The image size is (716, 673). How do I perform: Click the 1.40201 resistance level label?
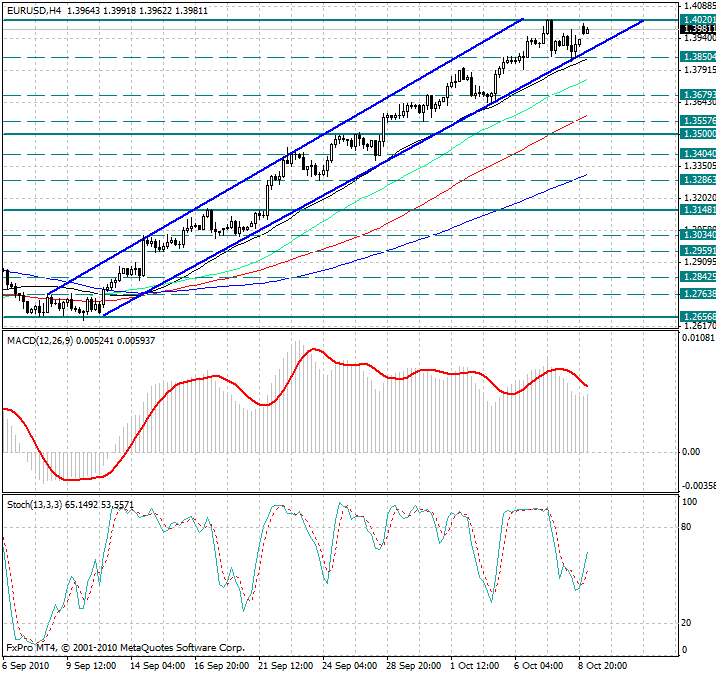(x=697, y=19)
